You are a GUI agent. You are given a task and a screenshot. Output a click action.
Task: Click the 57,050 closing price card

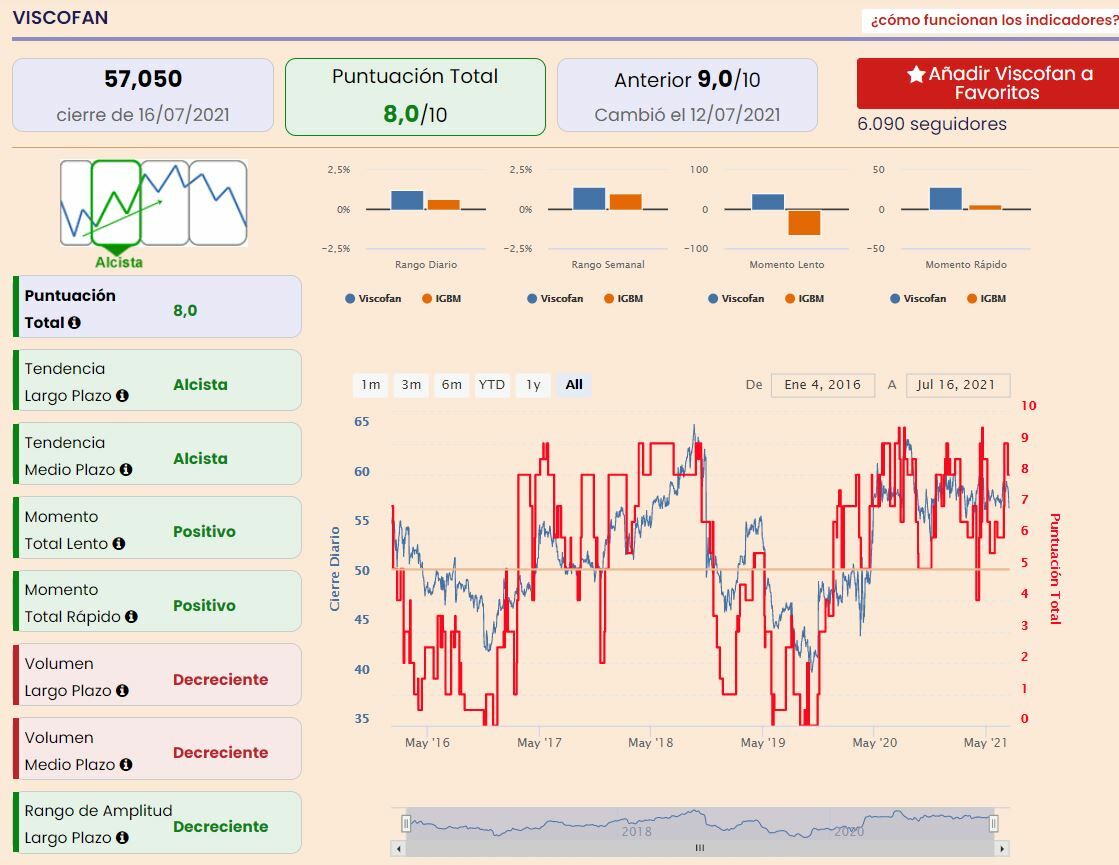[143, 95]
